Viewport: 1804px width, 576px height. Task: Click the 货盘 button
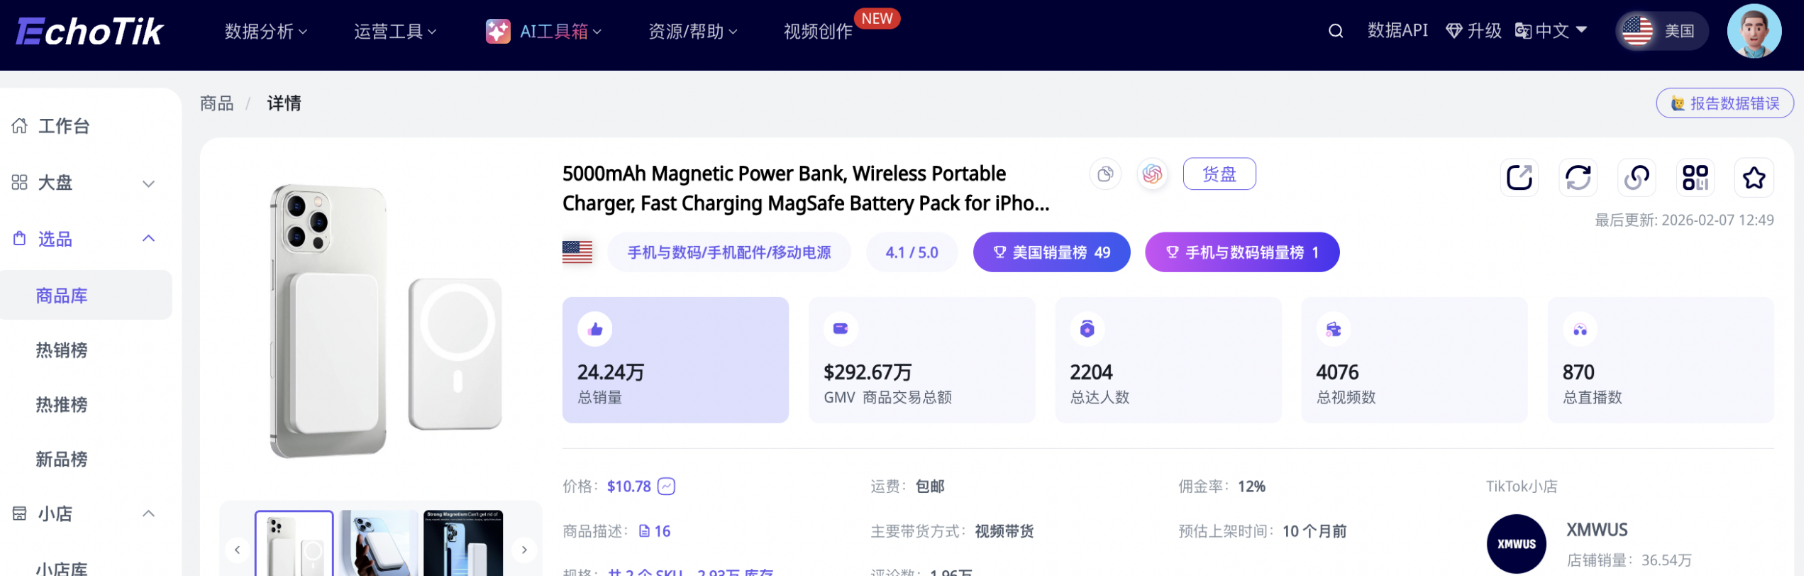1219,174
